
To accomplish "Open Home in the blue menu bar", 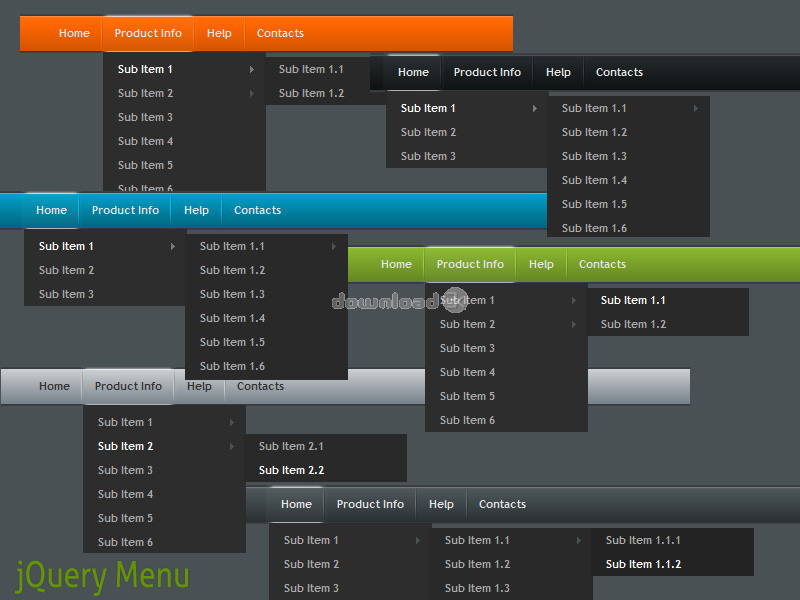I will [52, 210].
